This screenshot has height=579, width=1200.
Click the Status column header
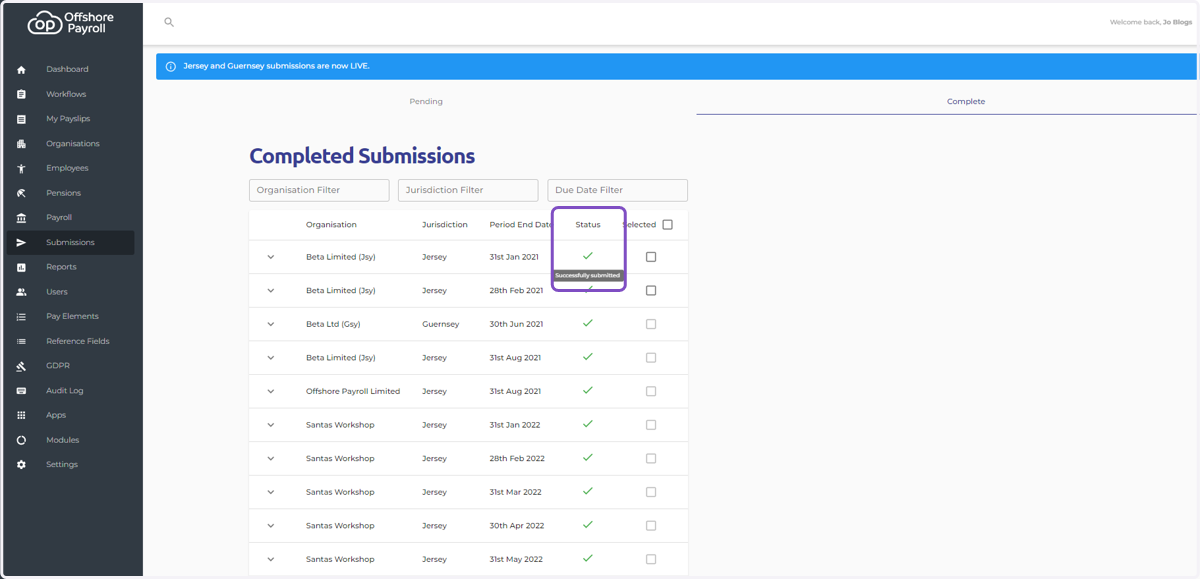[588, 225]
